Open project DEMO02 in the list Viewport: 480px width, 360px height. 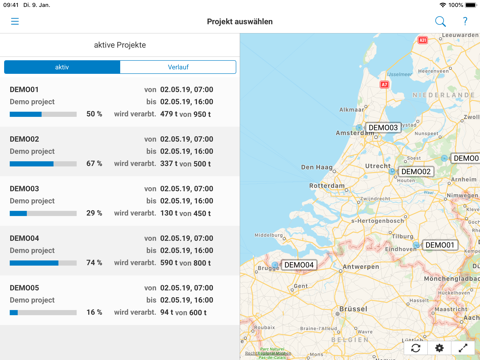click(120, 151)
